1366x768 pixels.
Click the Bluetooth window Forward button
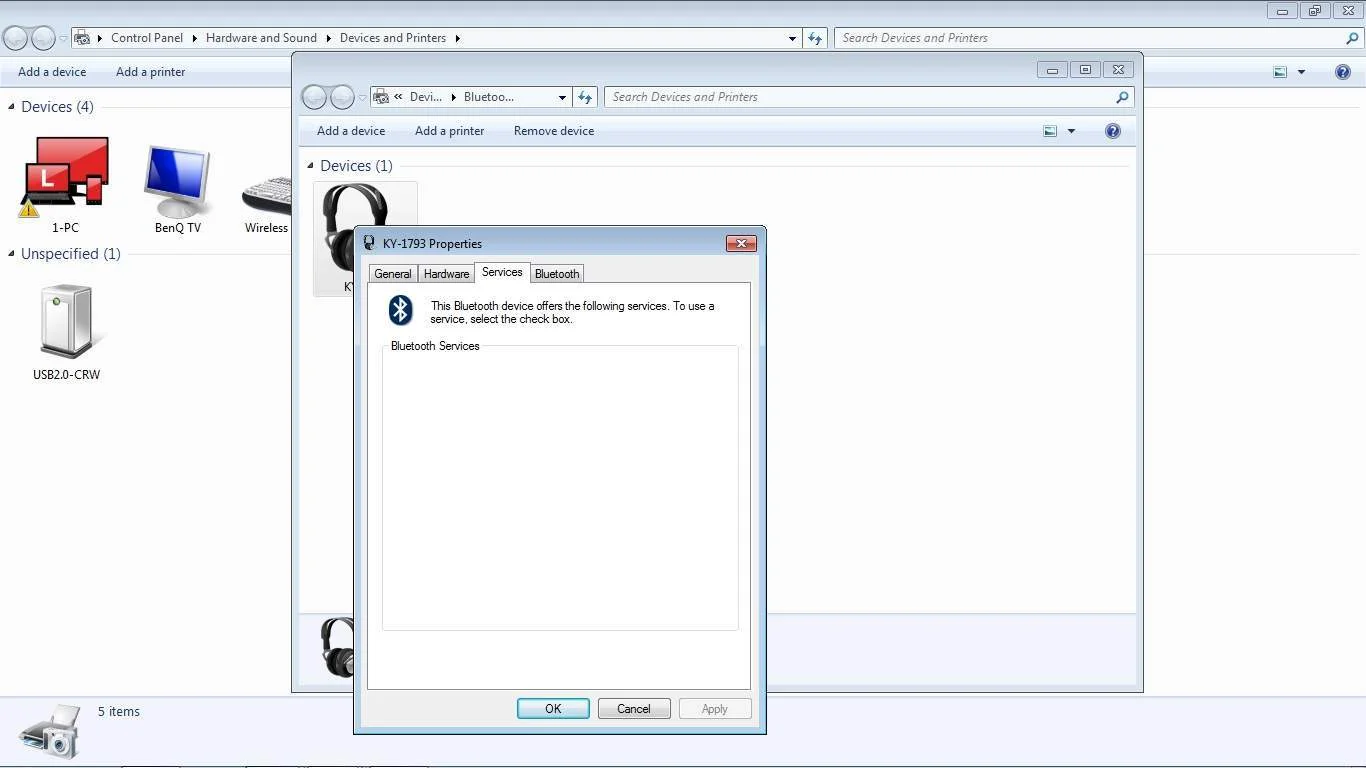[x=342, y=97]
